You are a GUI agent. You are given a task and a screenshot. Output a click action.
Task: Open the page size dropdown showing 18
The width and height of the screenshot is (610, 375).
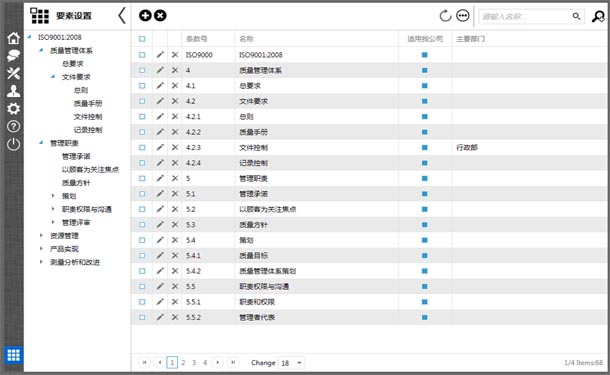pyautogui.click(x=291, y=363)
